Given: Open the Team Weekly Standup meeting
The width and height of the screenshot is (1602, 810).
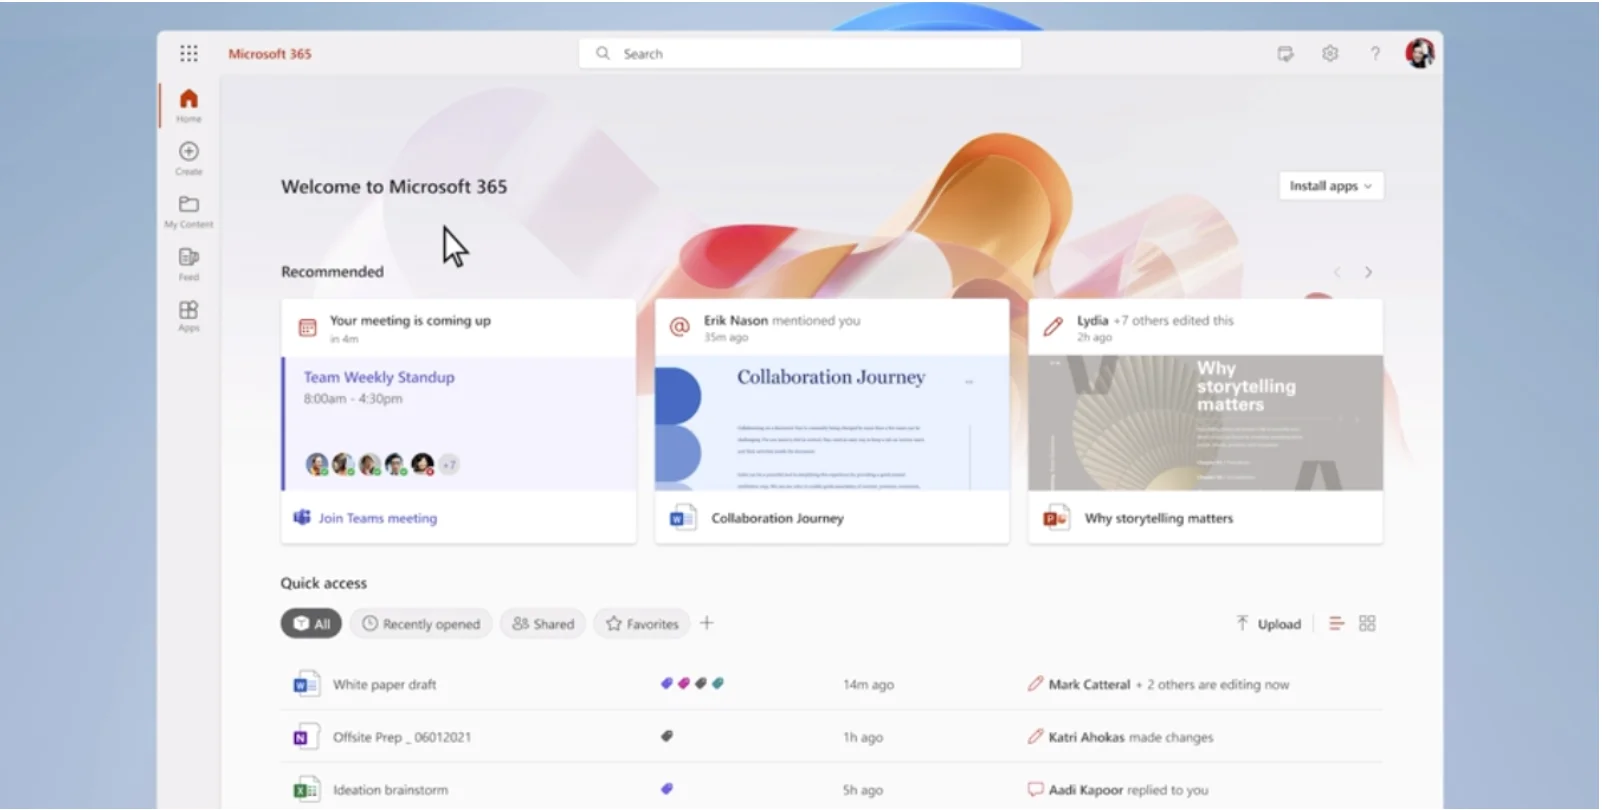Looking at the screenshot, I should pyautogui.click(x=379, y=377).
